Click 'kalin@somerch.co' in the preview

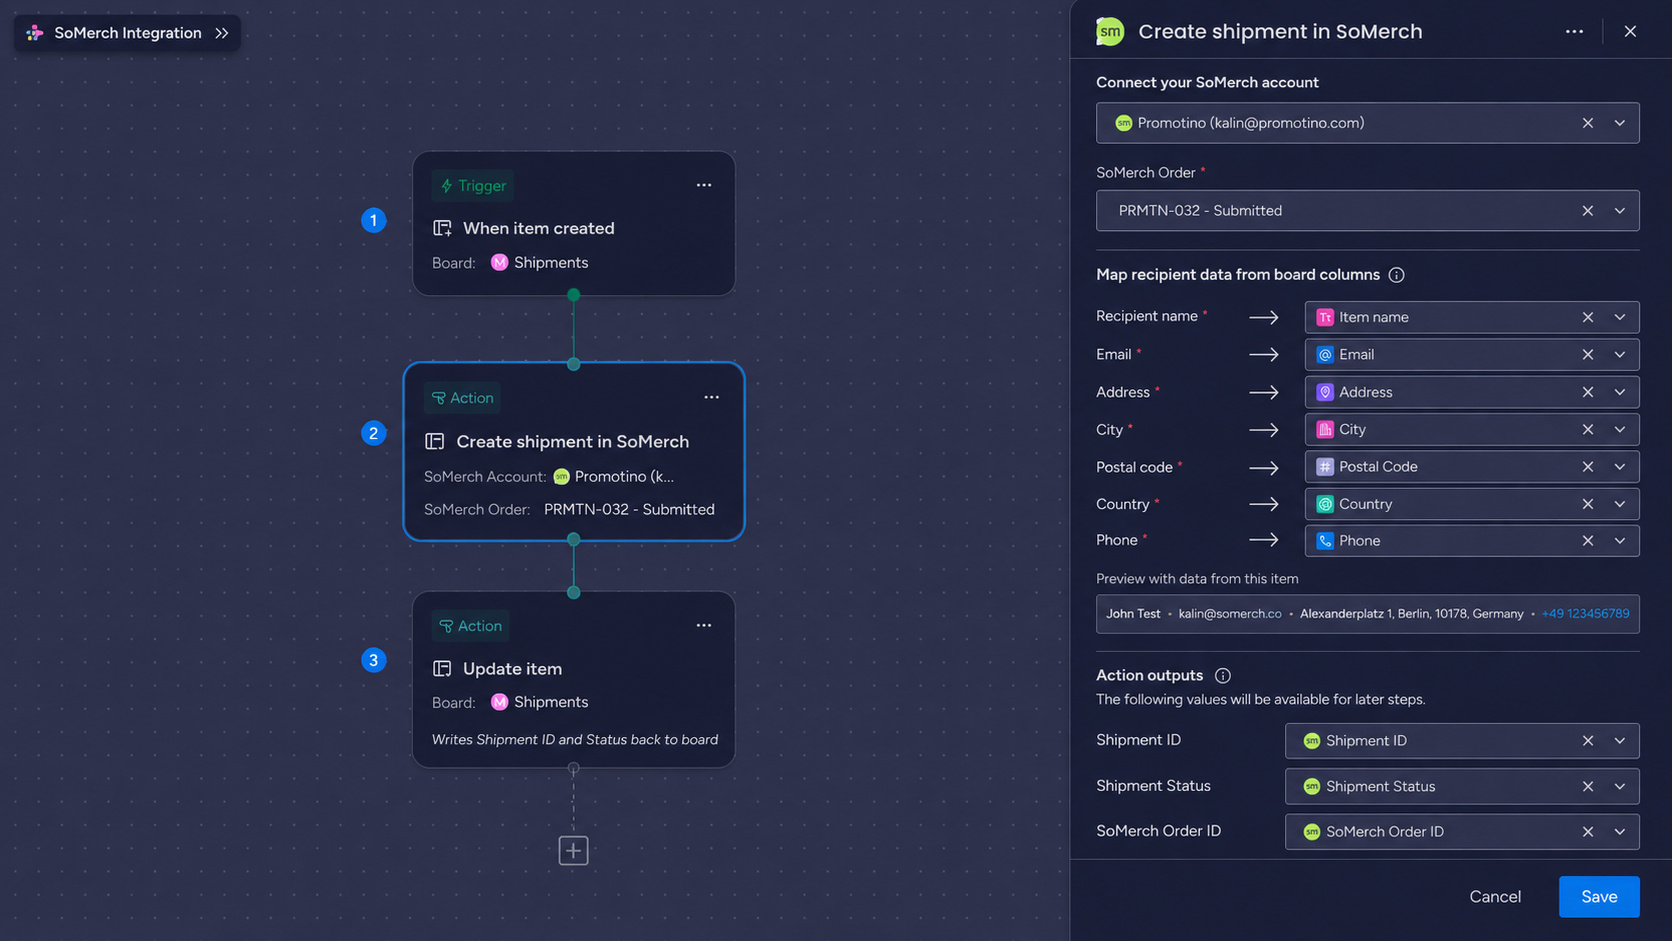click(1230, 614)
